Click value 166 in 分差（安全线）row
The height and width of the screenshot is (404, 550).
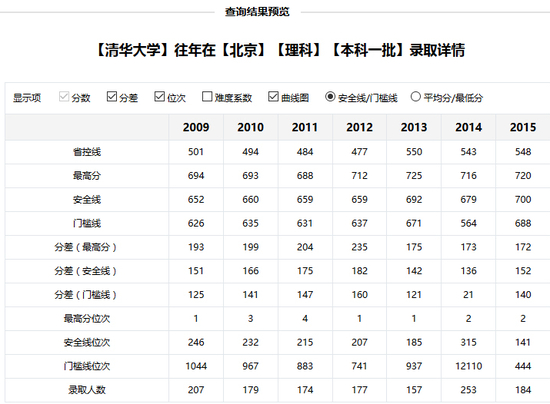250,271
